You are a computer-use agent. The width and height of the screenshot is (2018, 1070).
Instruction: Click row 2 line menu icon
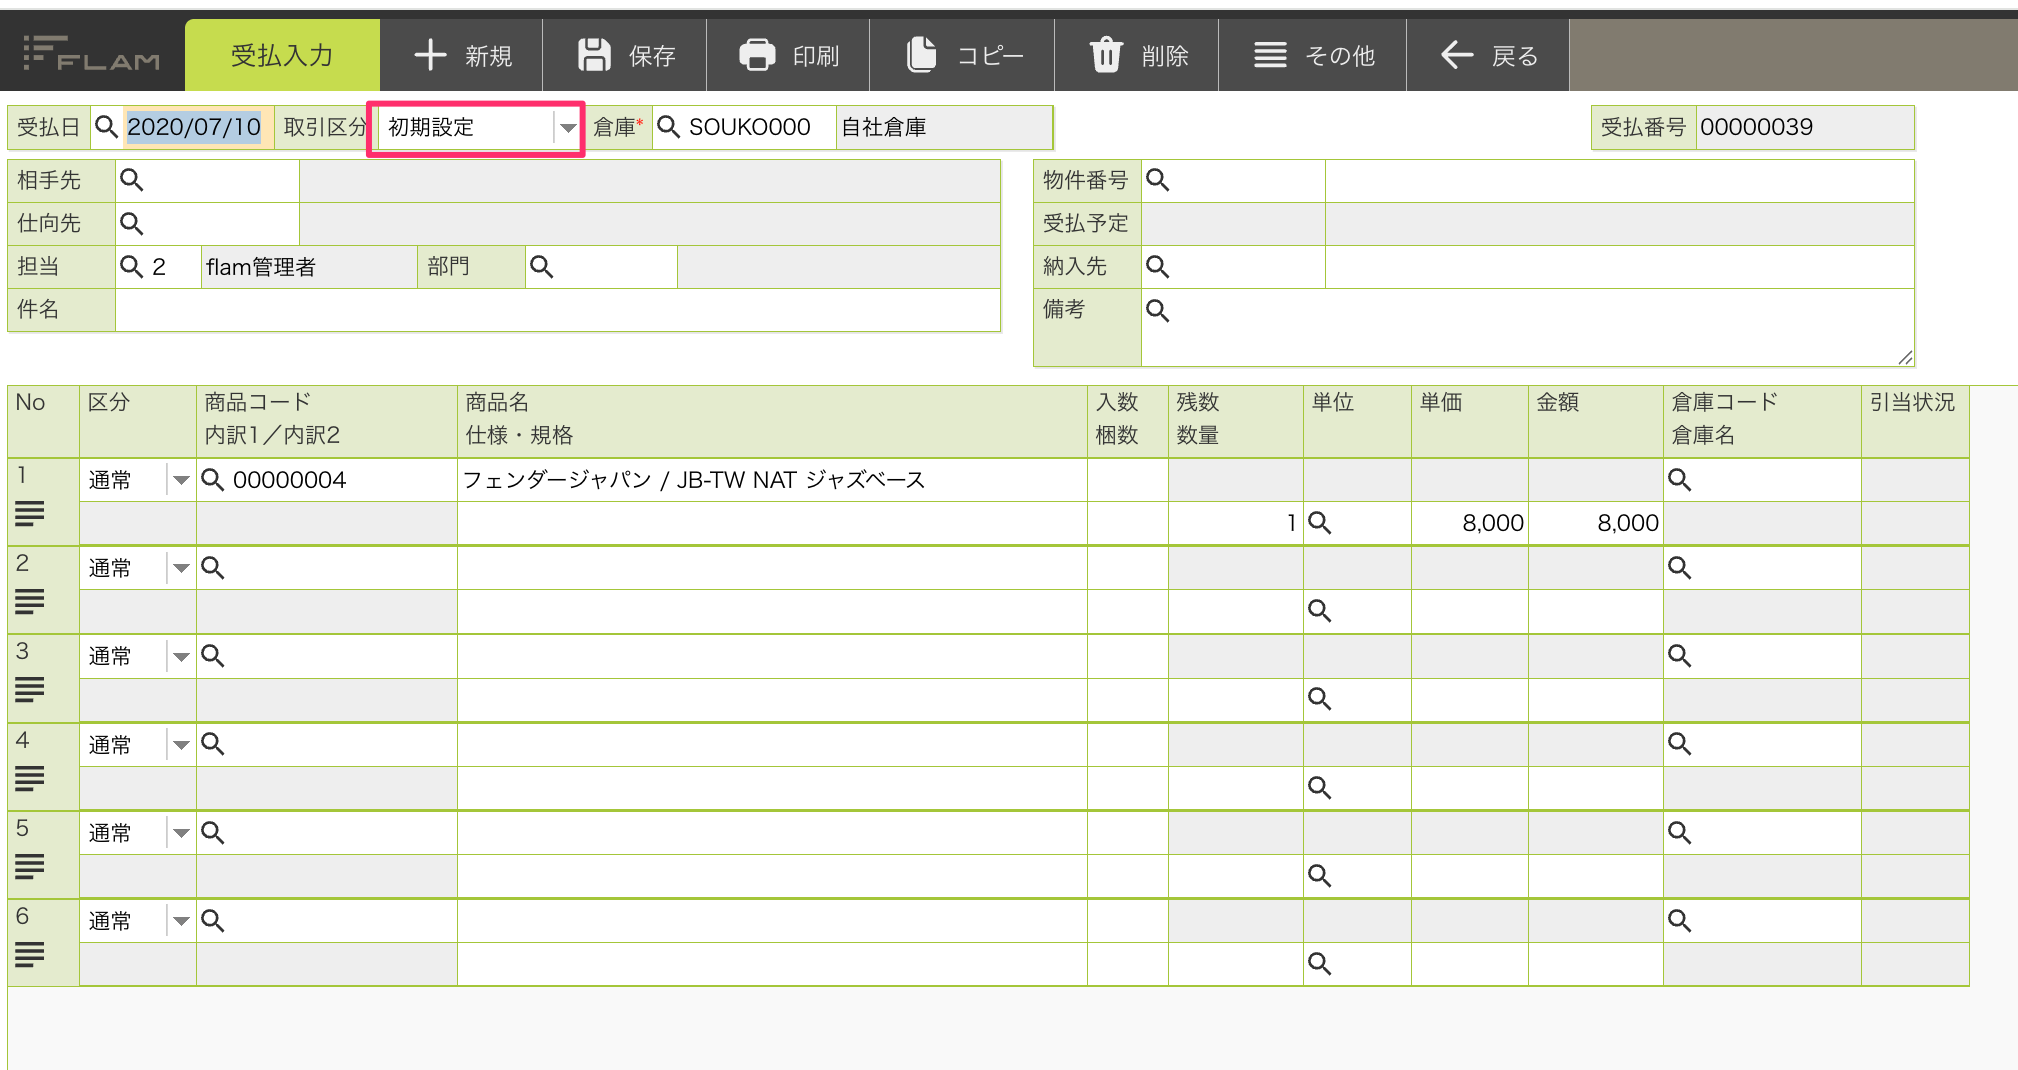[x=30, y=602]
